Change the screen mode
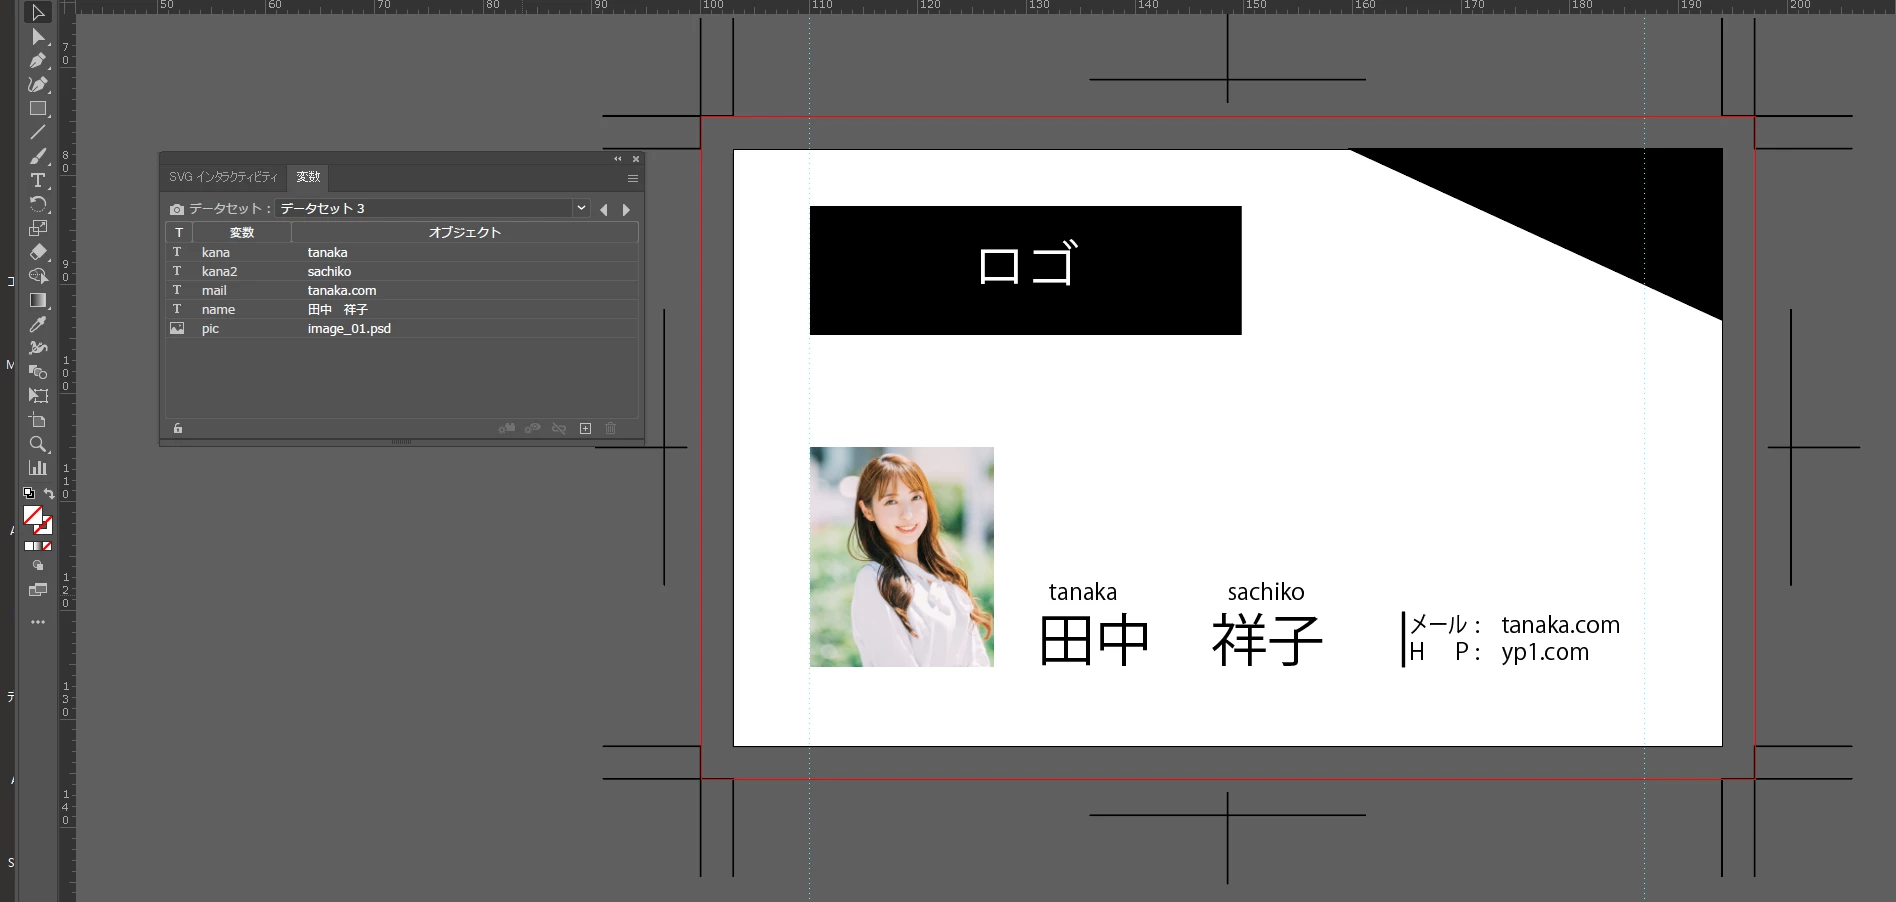This screenshot has width=1896, height=902. [x=38, y=590]
